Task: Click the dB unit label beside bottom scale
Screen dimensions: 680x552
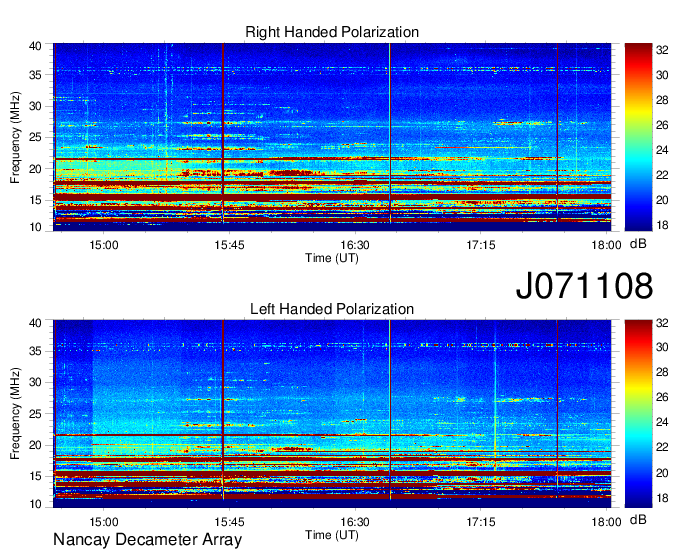Action: pyautogui.click(x=638, y=520)
